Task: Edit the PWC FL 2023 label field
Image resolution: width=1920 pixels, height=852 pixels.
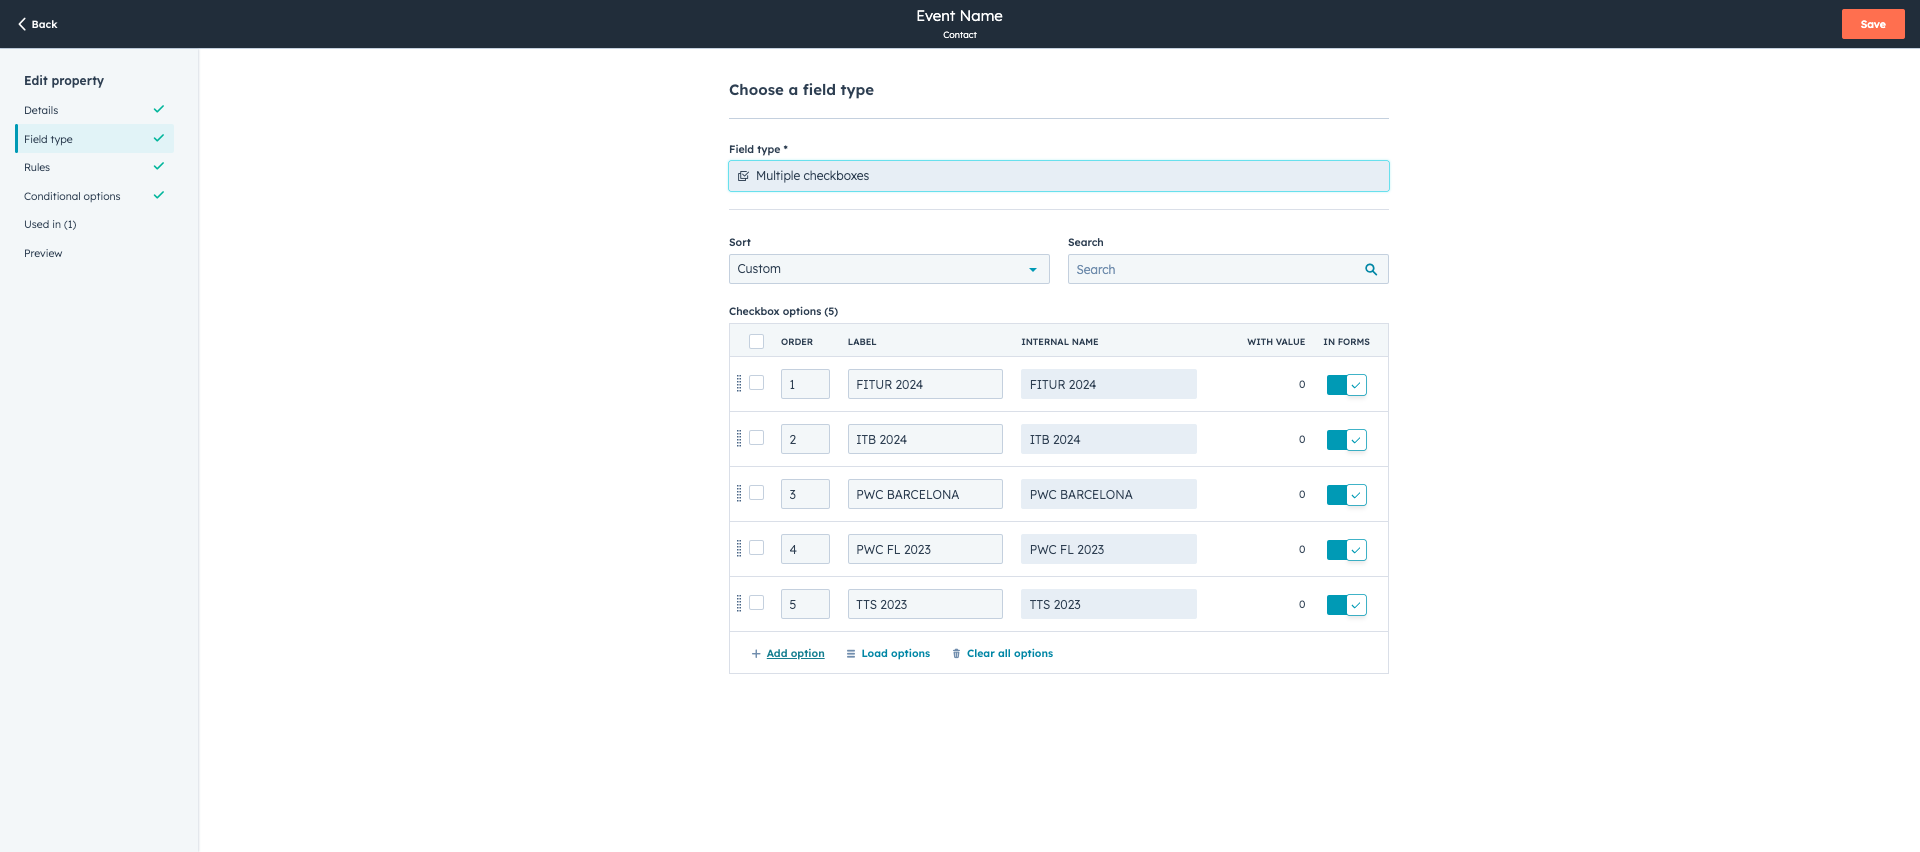Action: point(925,549)
